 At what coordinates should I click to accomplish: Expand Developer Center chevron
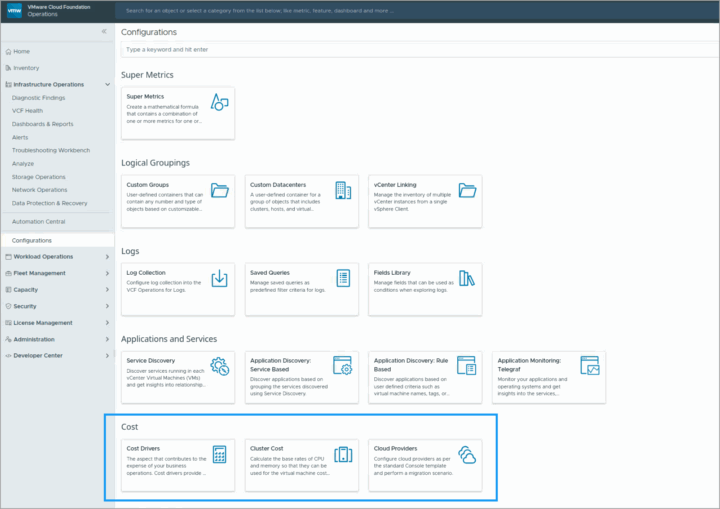[x=107, y=356]
